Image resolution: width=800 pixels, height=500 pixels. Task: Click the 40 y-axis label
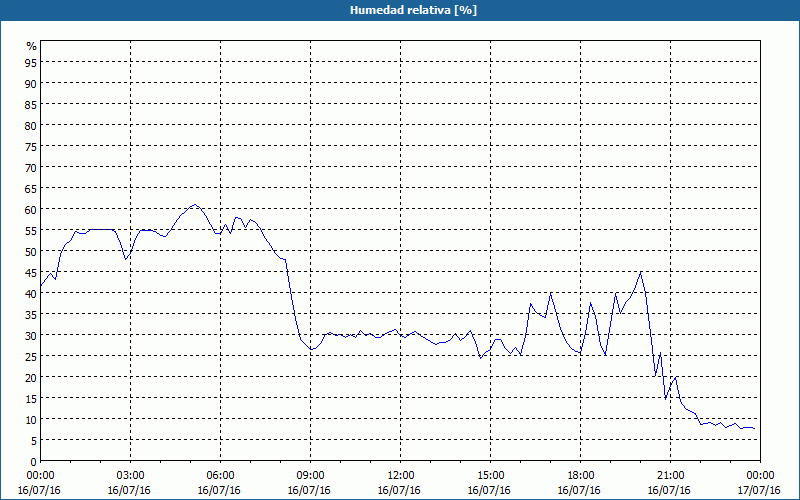click(x=31, y=293)
